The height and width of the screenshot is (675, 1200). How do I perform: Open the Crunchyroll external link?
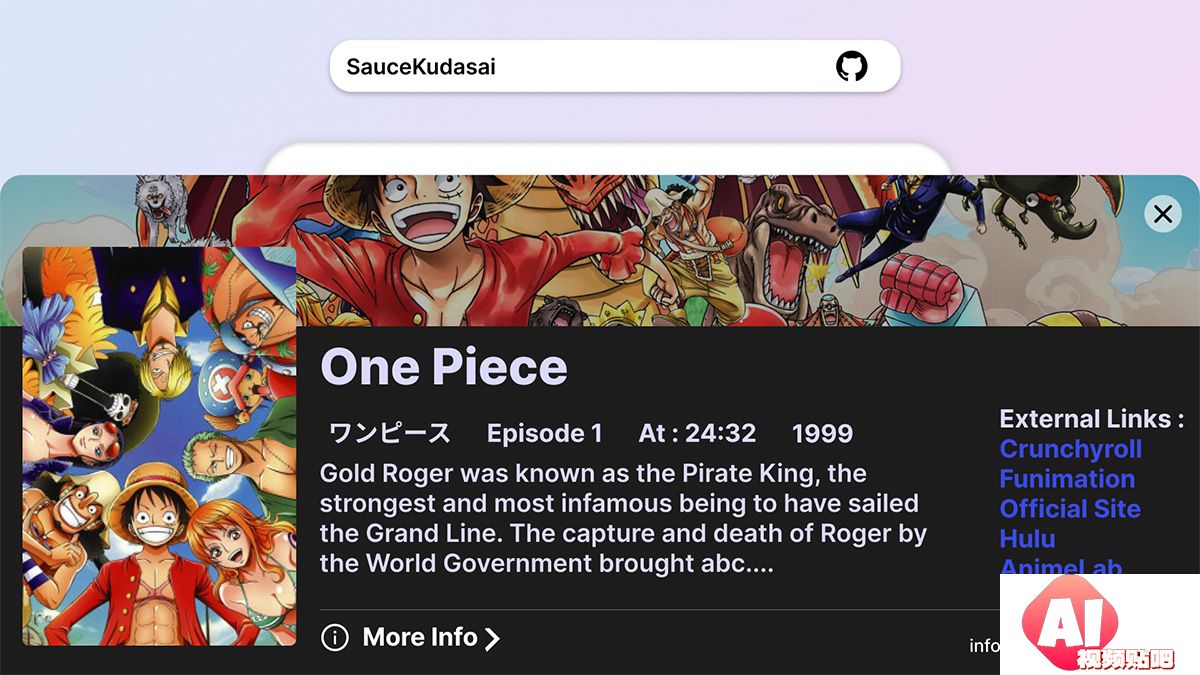1070,449
